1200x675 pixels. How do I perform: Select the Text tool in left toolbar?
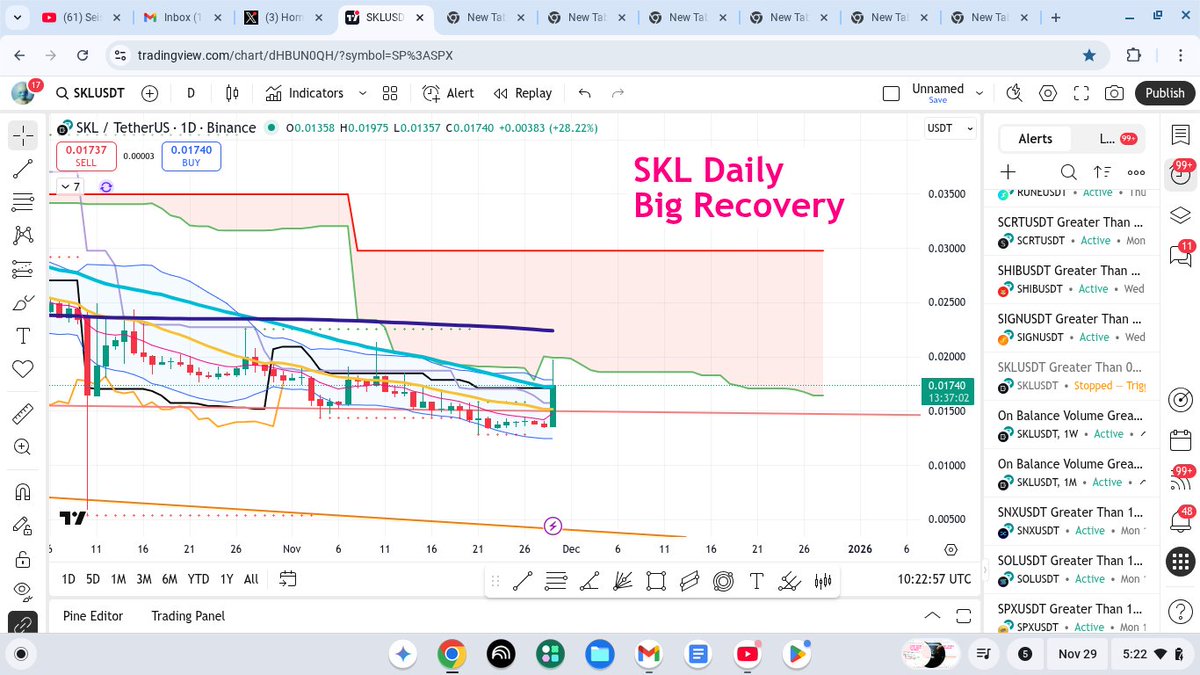[x=24, y=335]
